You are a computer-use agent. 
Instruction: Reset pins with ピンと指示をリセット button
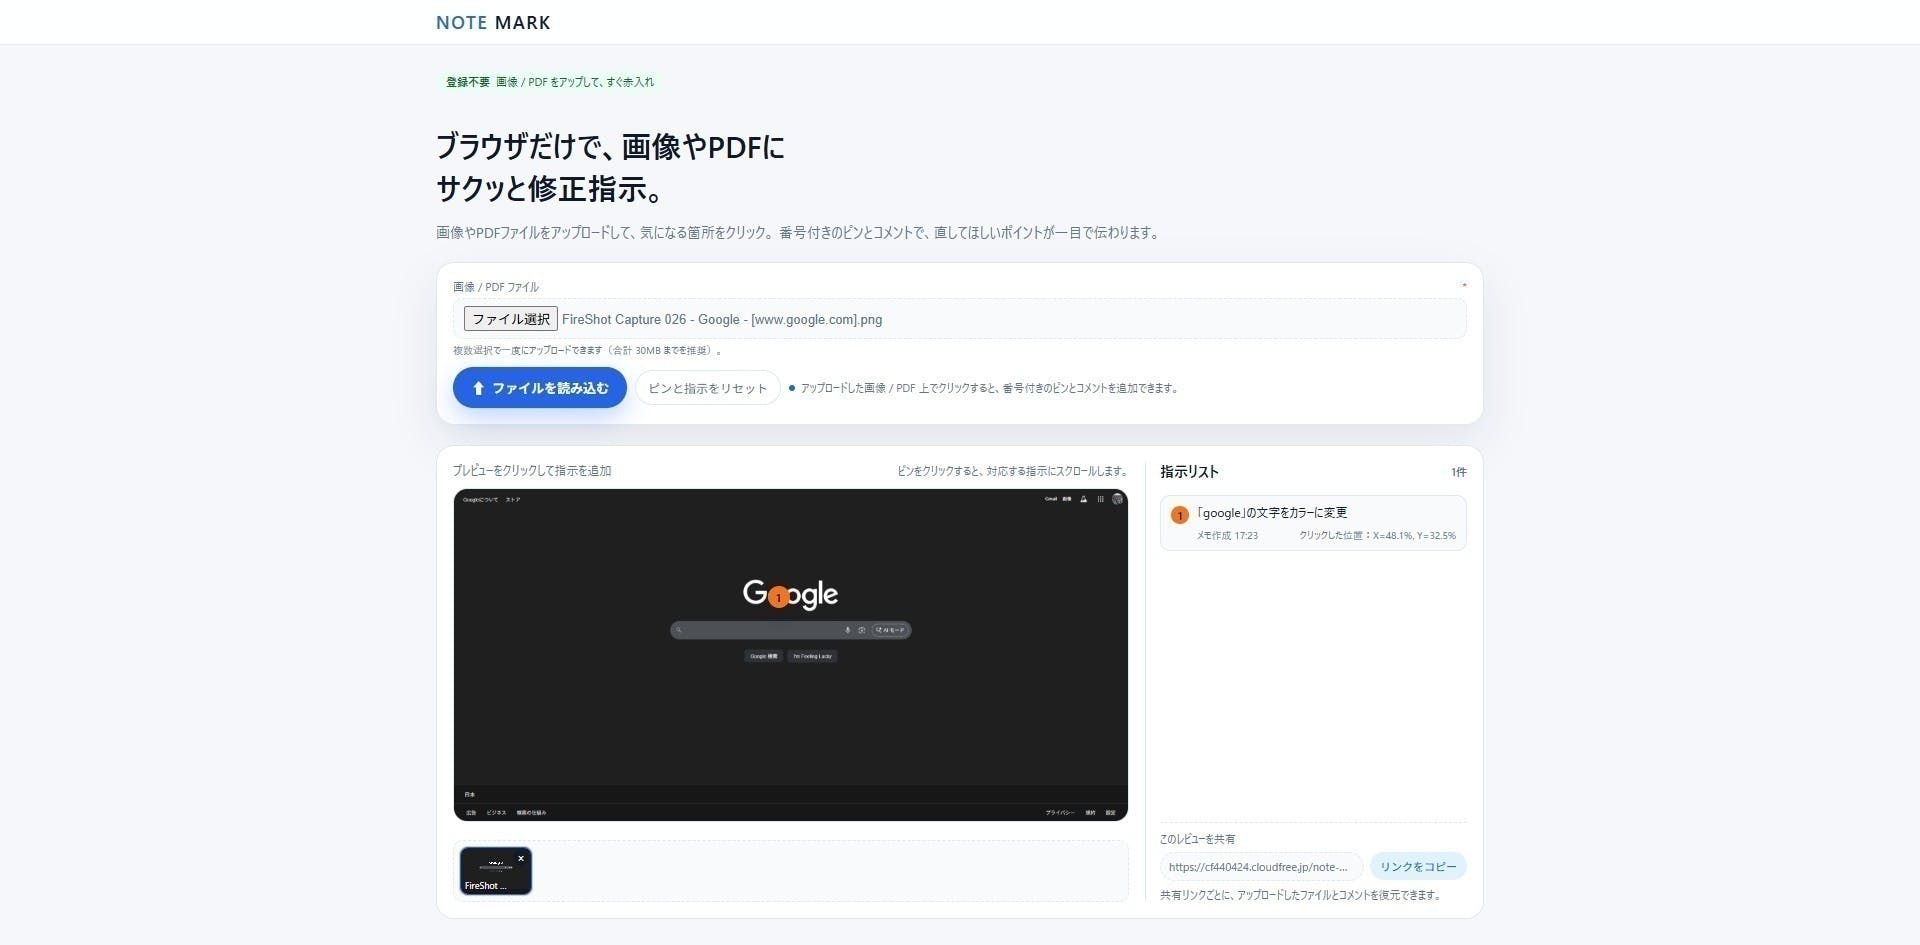pyautogui.click(x=707, y=388)
